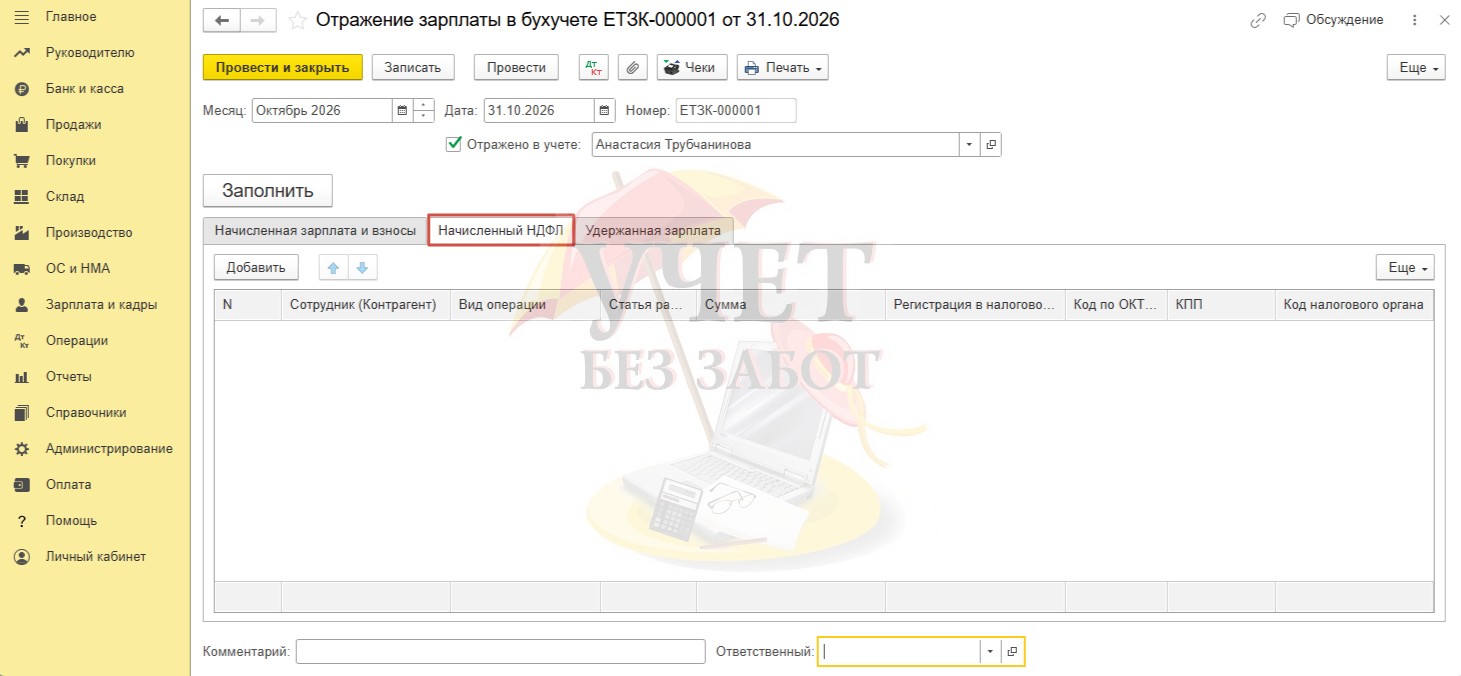The height and width of the screenshot is (676, 1461).
Task: Open Ответственный field selection form icon
Action: 1012,652
